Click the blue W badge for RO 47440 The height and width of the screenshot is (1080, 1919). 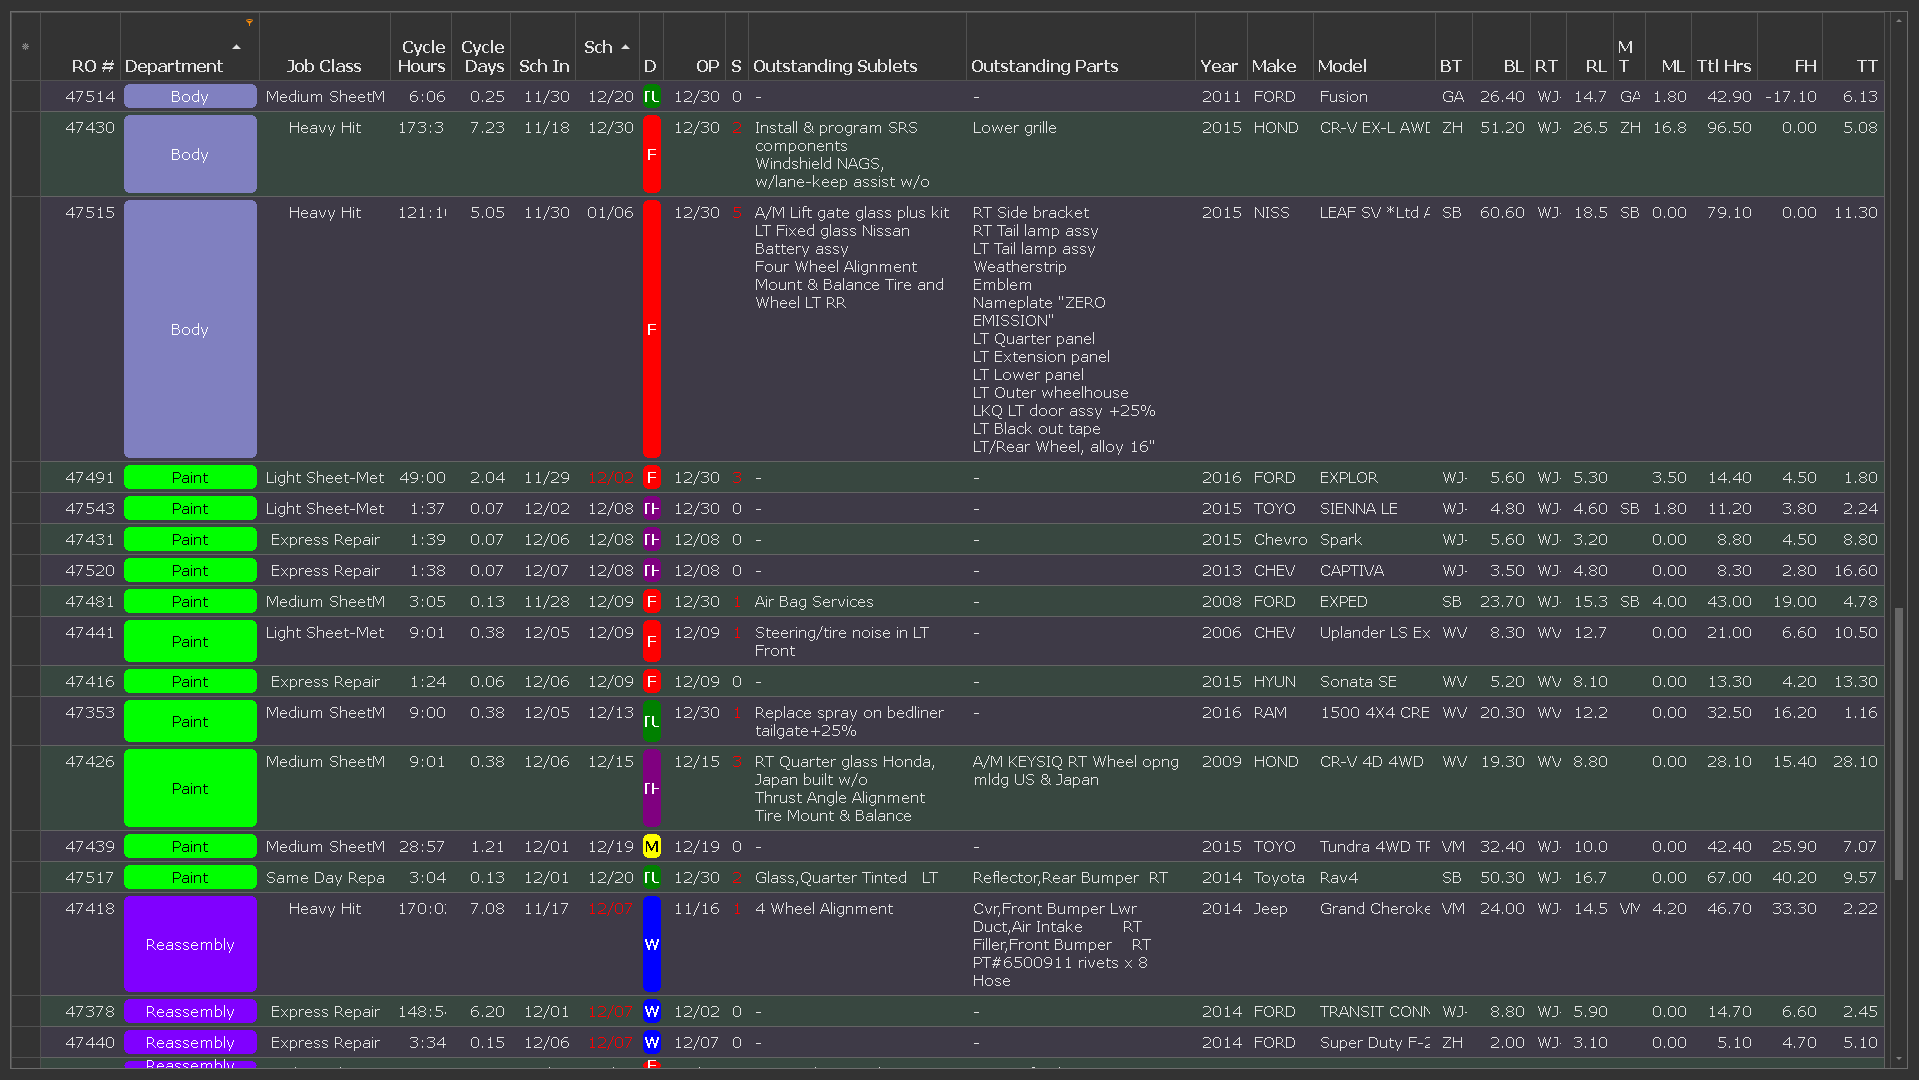[651, 1043]
